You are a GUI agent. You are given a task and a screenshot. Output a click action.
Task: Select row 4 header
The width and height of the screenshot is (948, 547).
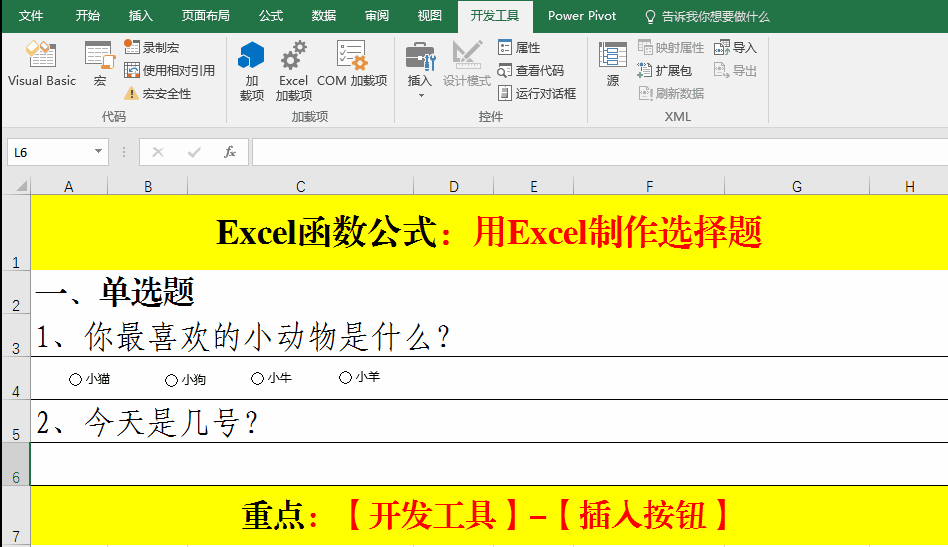click(x=16, y=378)
